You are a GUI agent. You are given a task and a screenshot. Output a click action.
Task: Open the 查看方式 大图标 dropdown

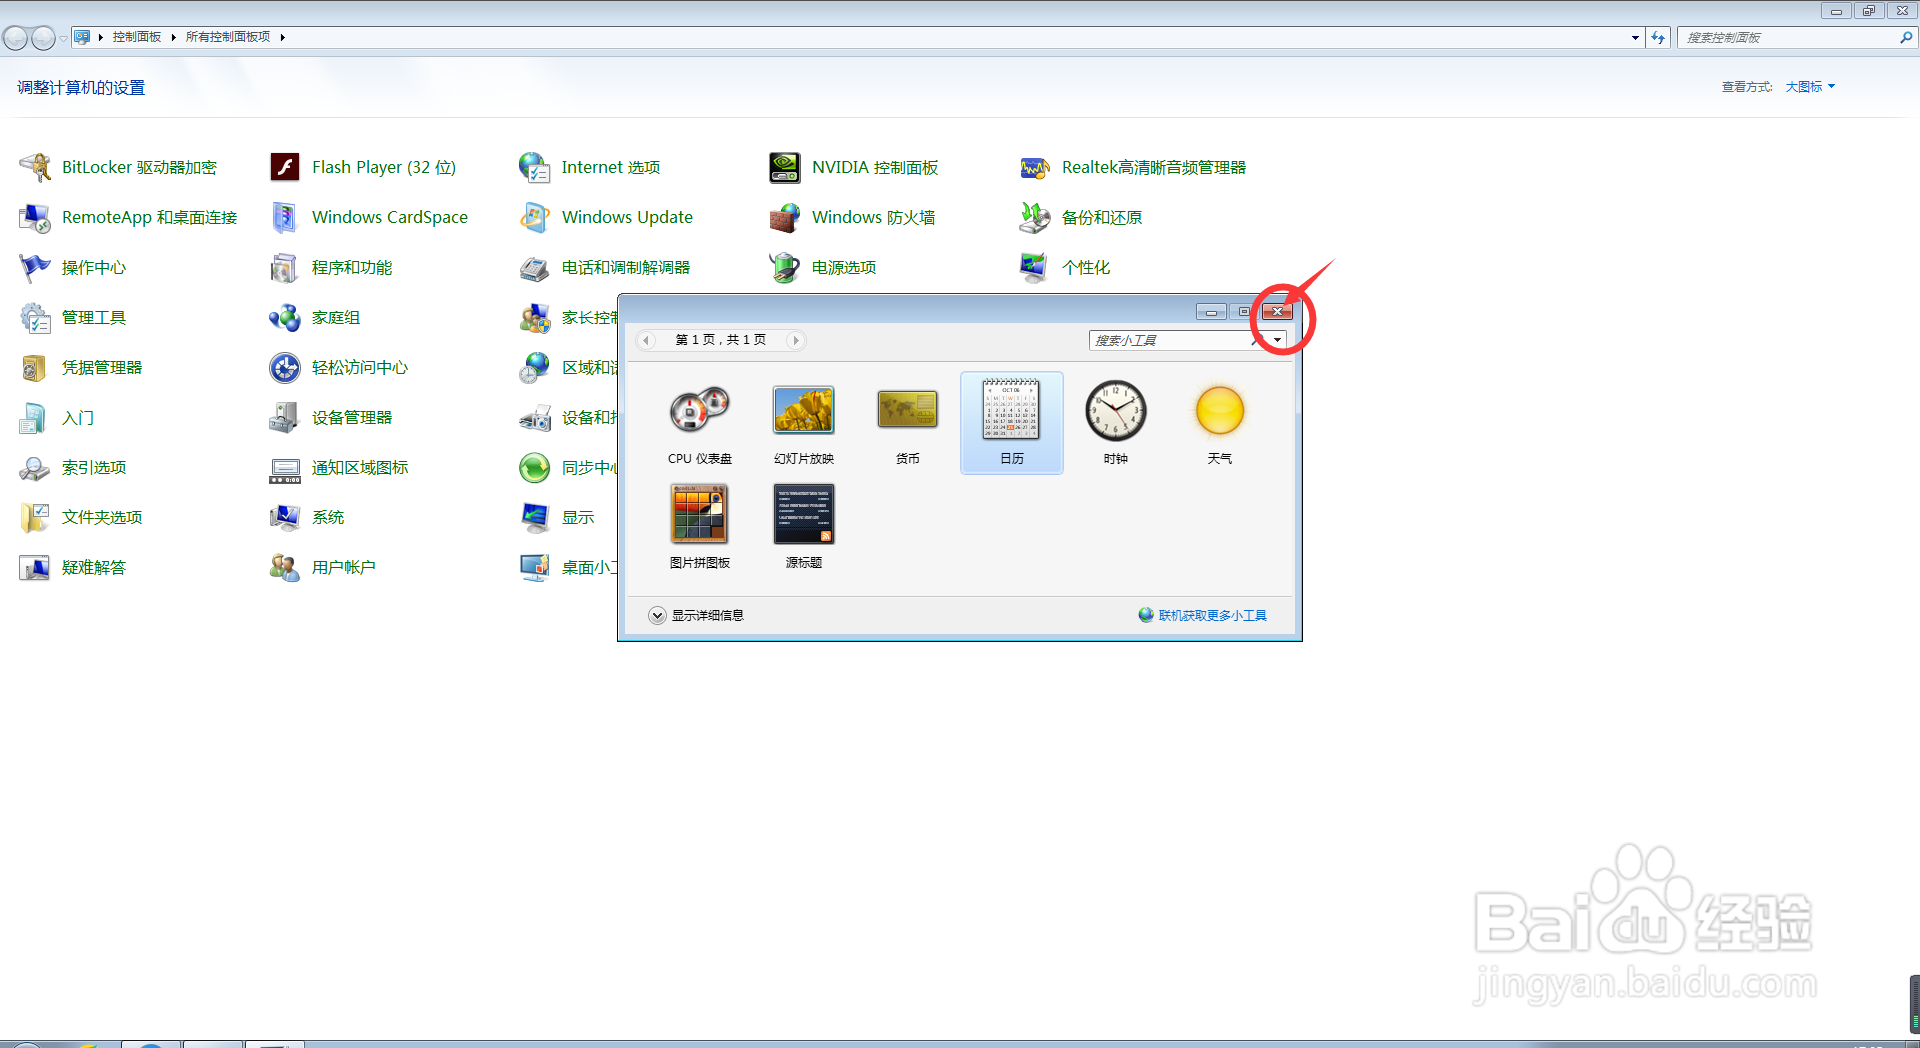[1810, 87]
